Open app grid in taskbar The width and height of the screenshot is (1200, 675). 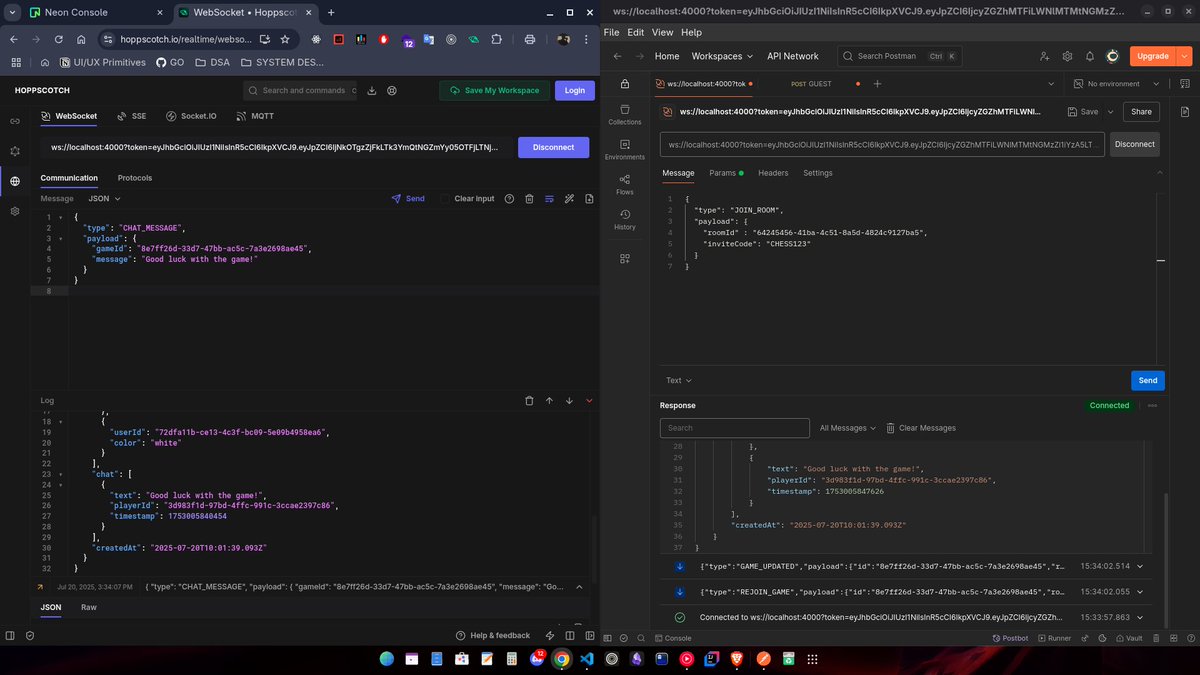pos(813,659)
